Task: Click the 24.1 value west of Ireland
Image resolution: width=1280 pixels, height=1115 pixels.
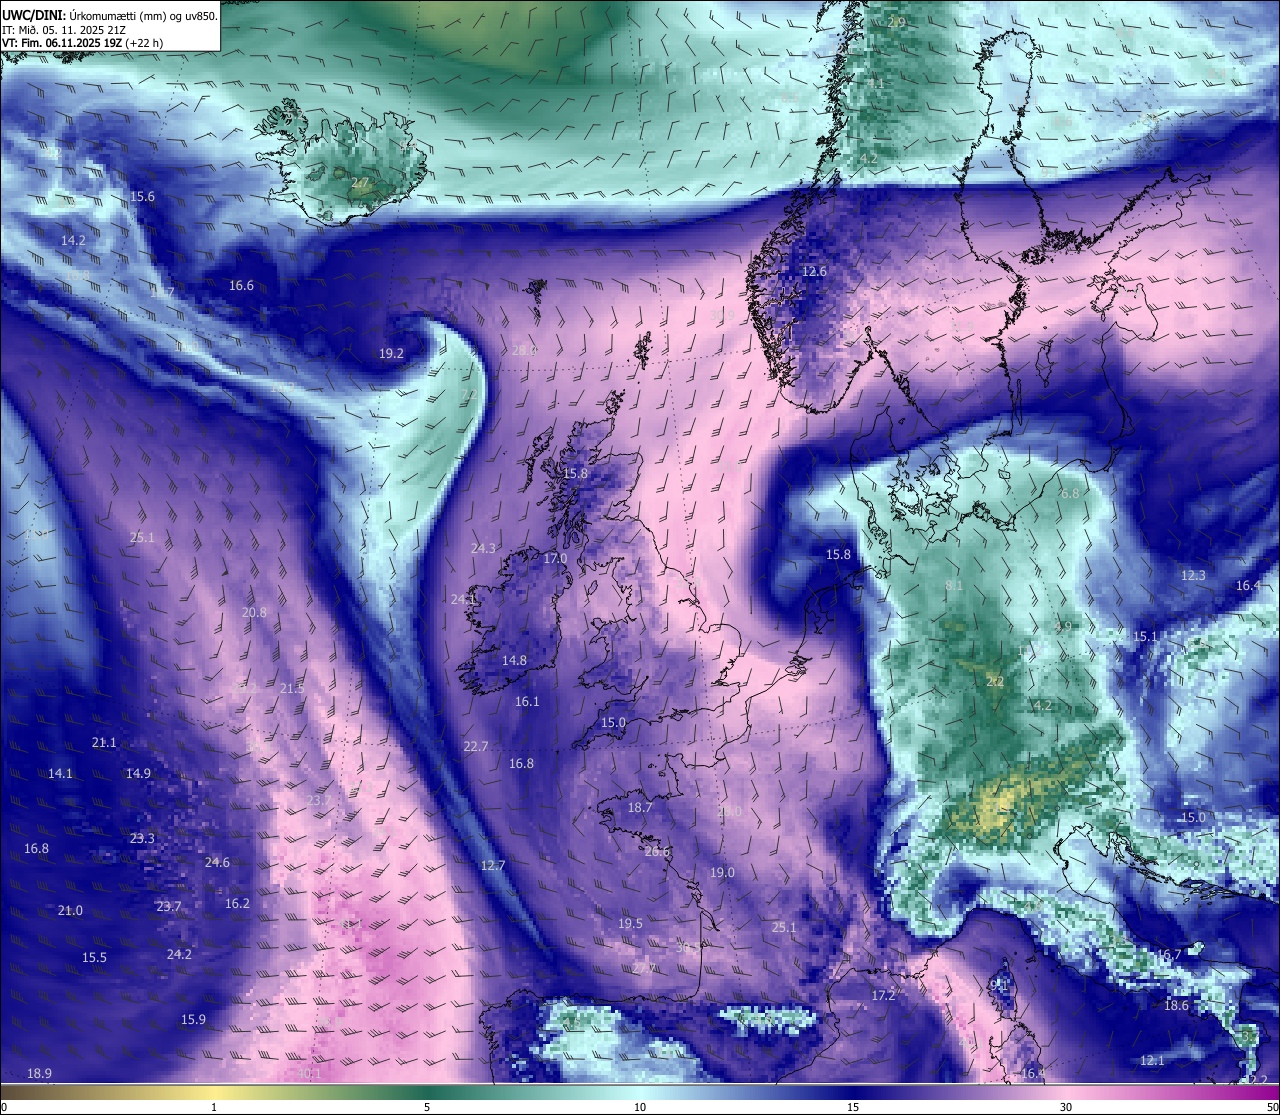Action: (463, 600)
